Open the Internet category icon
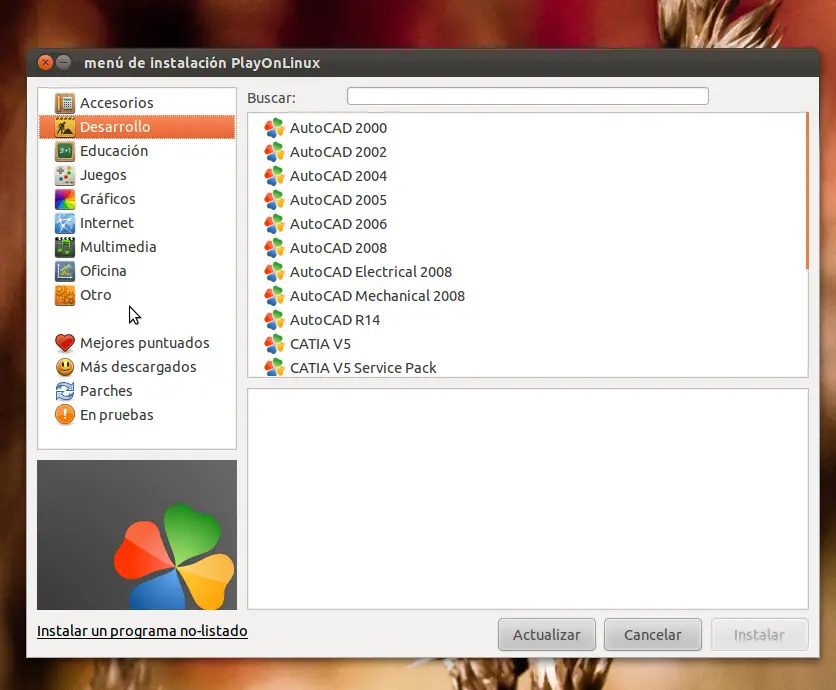 65,223
